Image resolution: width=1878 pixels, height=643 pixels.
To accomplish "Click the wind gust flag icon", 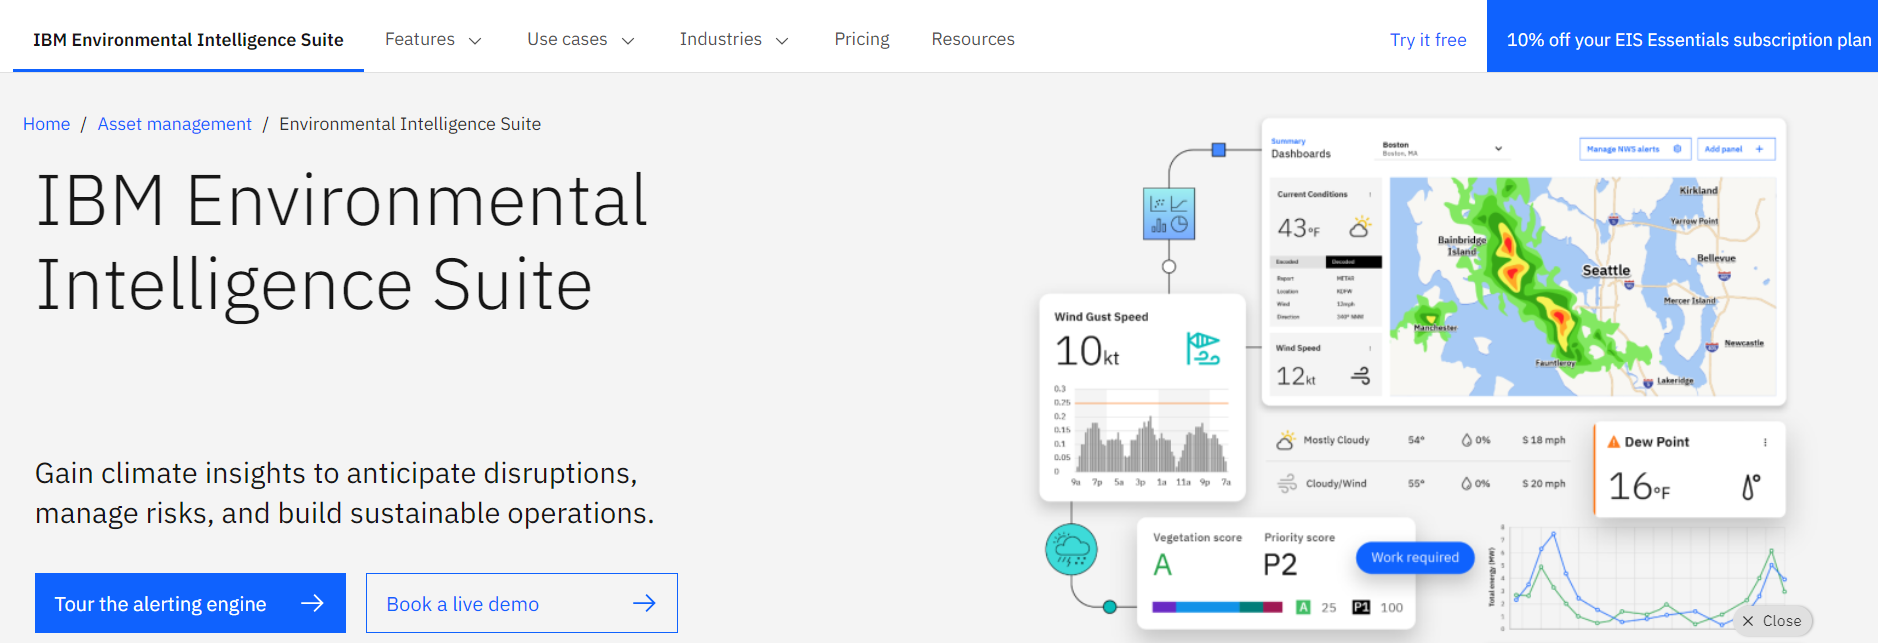I will coord(1203,349).
